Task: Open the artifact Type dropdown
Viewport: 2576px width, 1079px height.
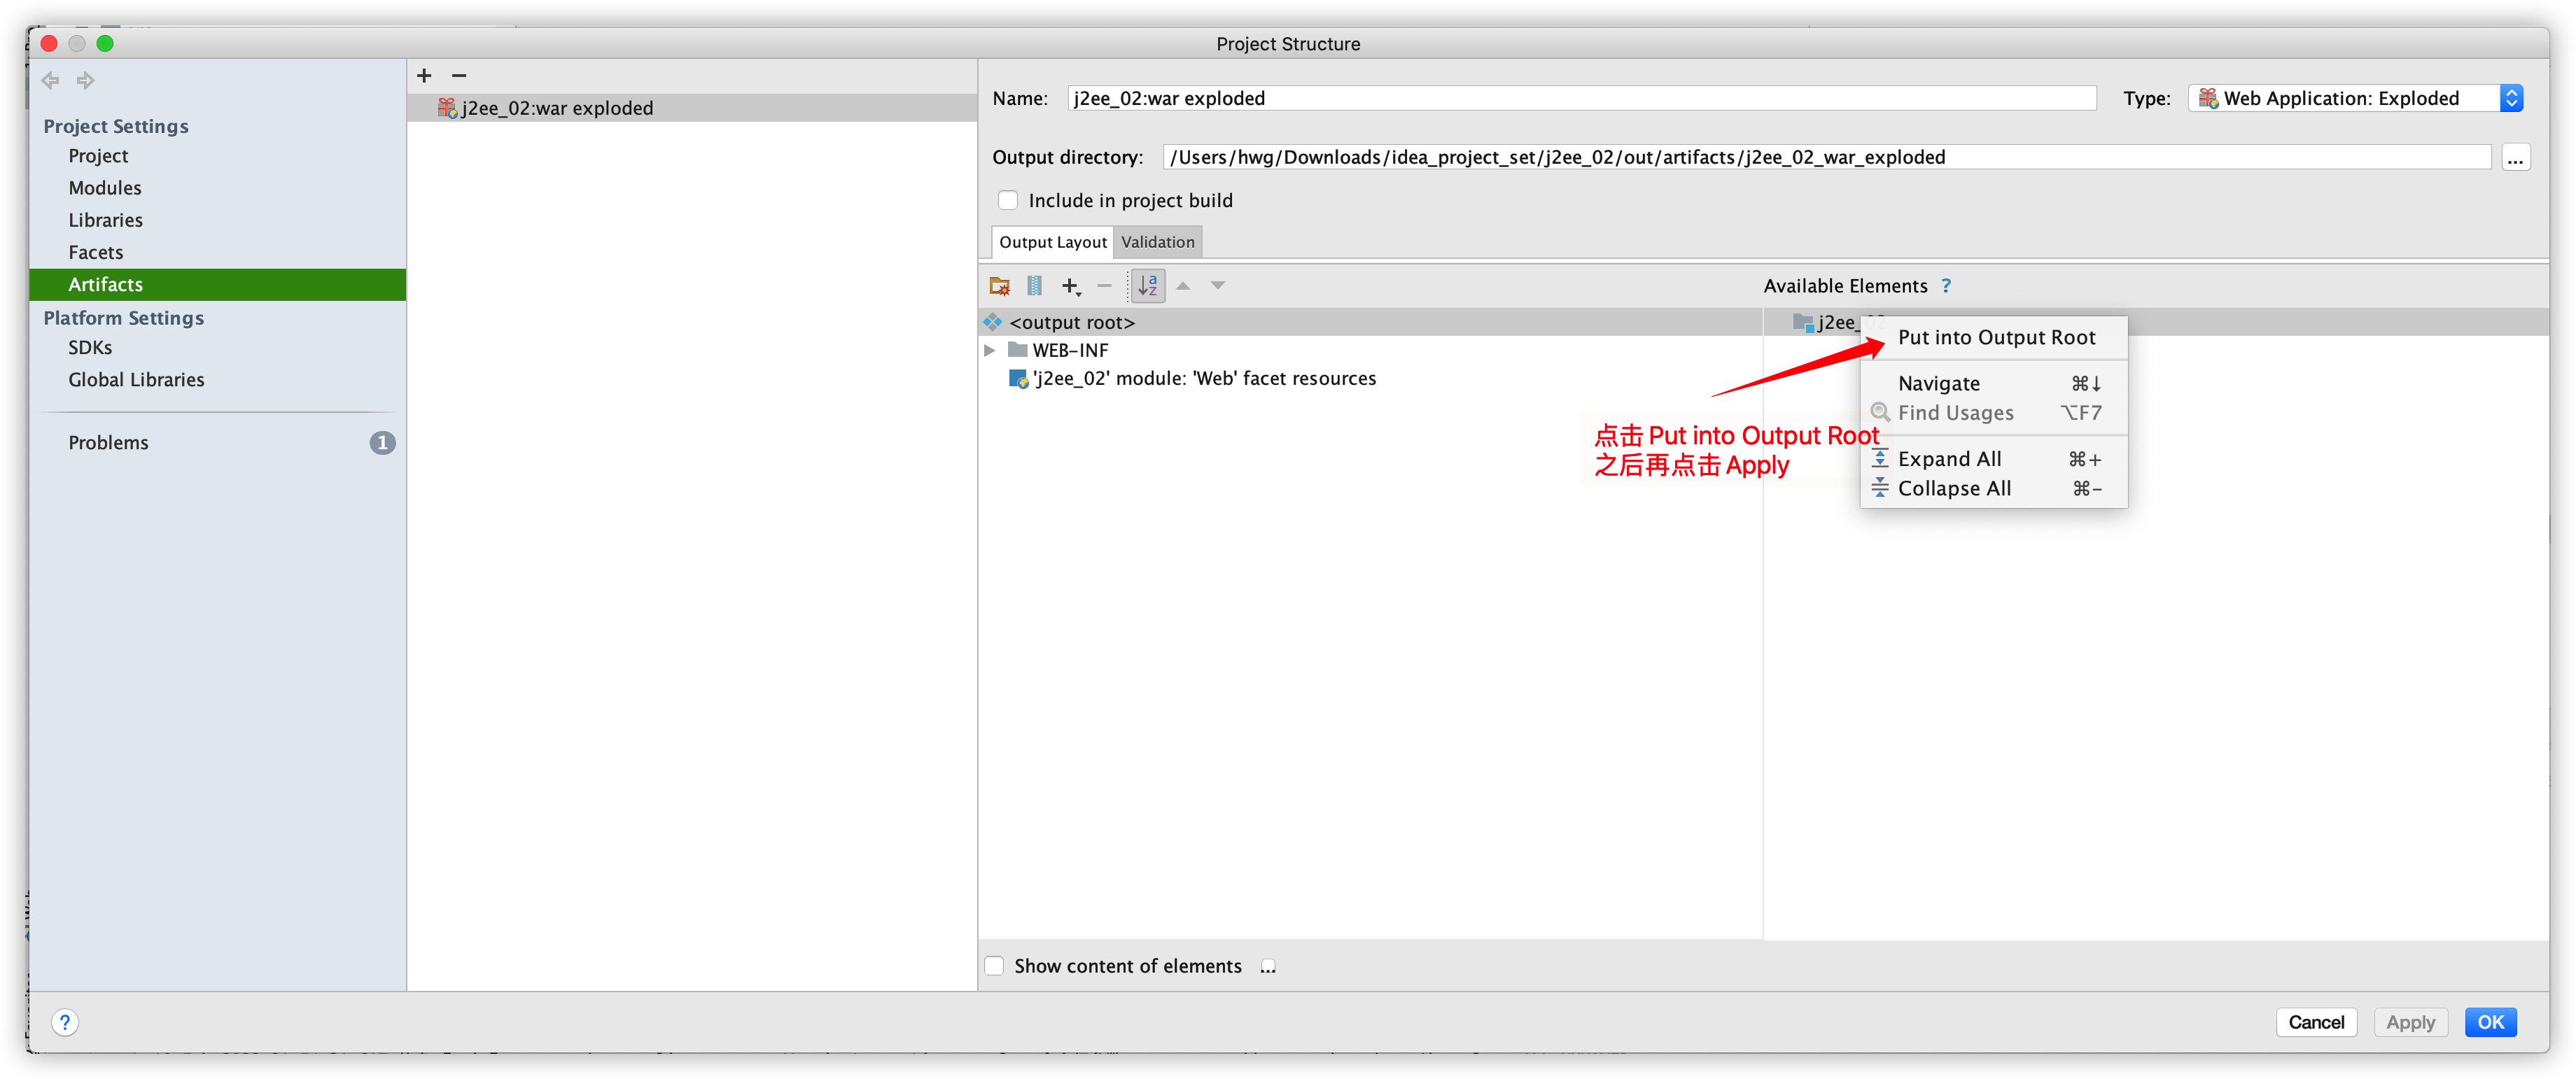Action: pos(2511,98)
